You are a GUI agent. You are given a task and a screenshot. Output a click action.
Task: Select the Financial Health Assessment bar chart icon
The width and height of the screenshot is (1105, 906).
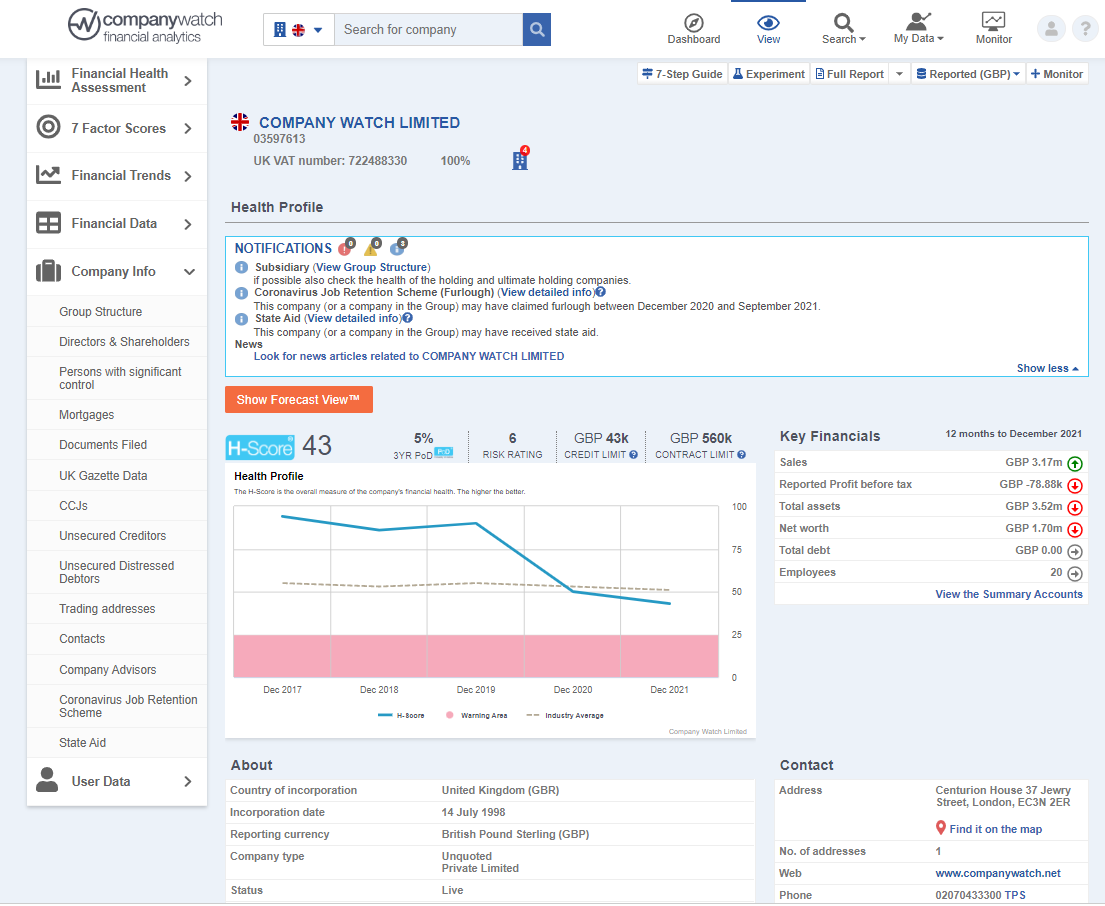coord(49,80)
